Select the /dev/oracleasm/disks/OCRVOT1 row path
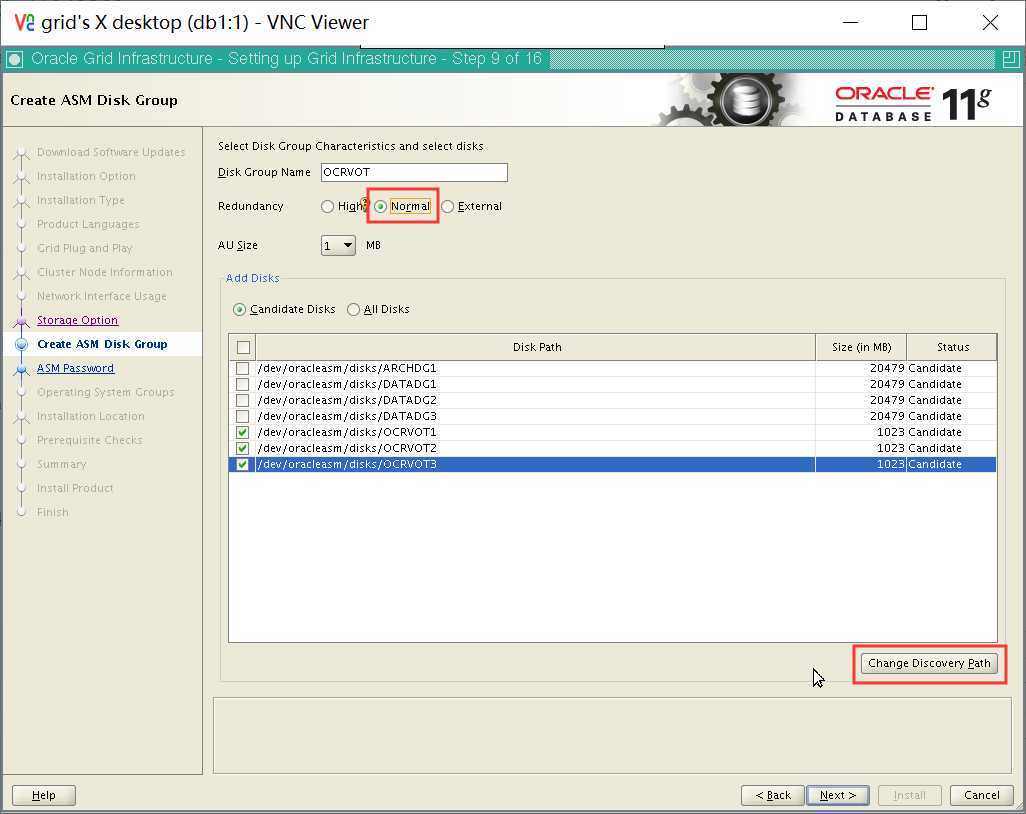Image resolution: width=1026 pixels, height=814 pixels. 347,433
